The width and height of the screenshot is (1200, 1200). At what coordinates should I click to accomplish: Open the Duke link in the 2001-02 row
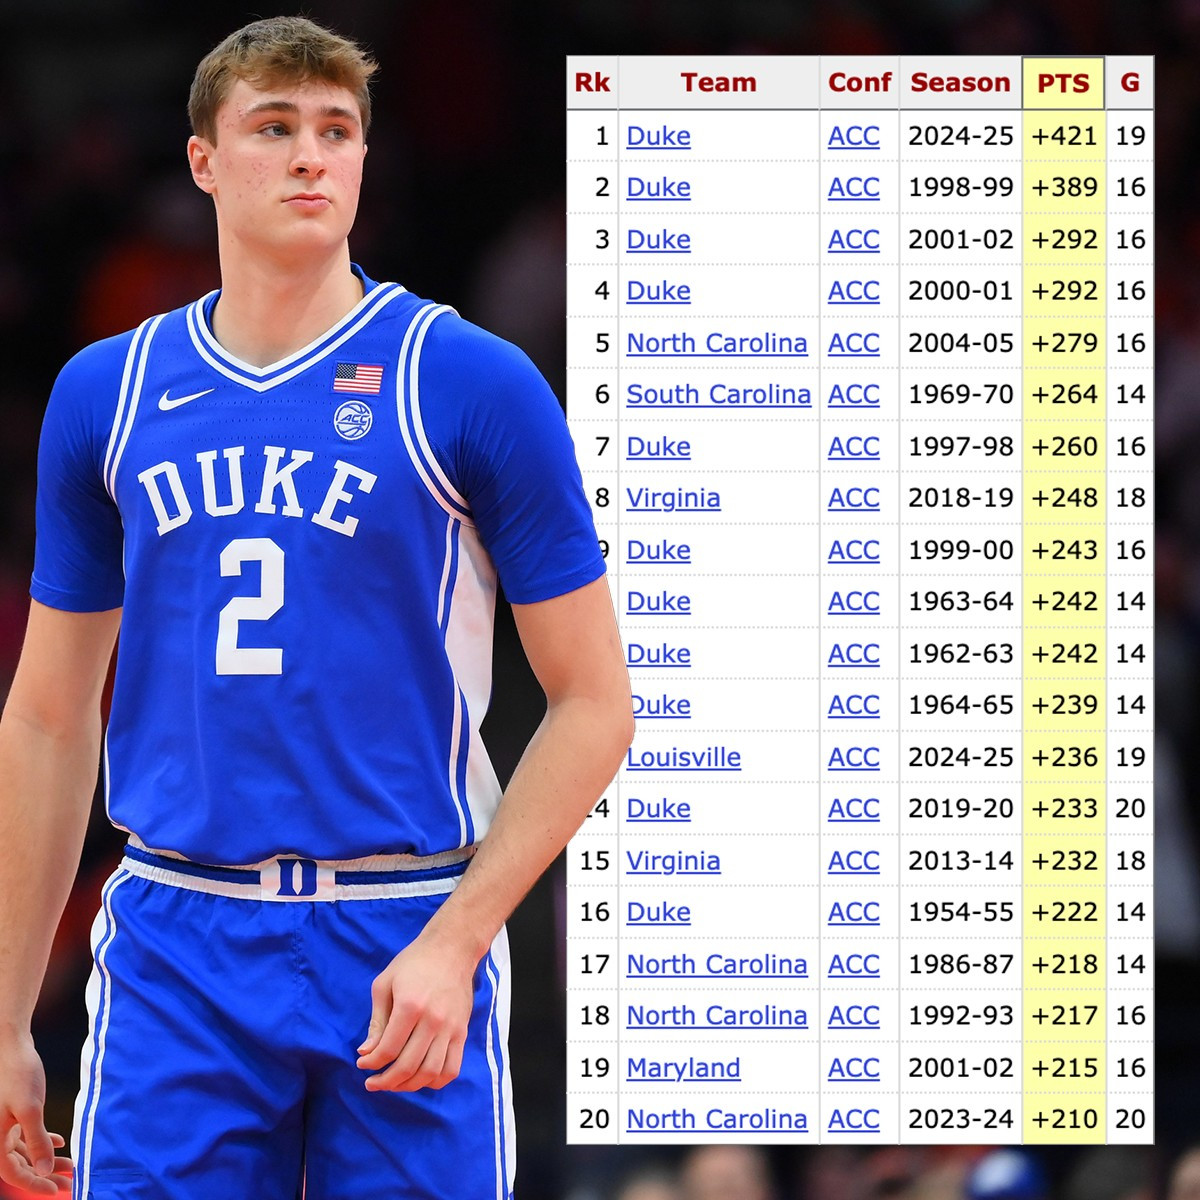(658, 240)
